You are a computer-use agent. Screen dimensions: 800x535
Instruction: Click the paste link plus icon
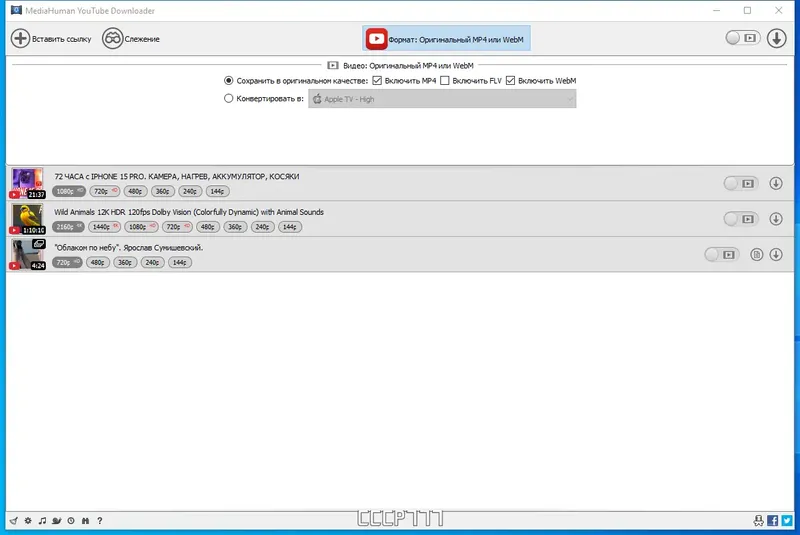click(x=21, y=39)
